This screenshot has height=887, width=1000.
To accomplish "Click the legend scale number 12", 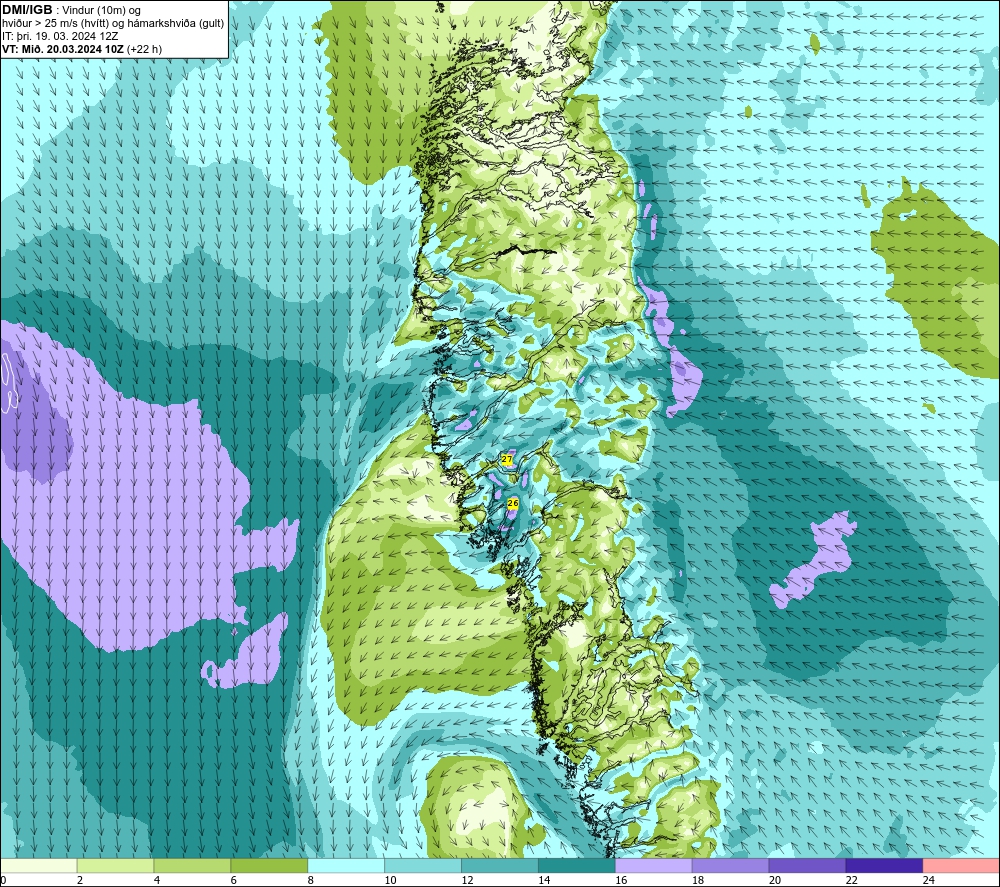I will (x=467, y=880).
